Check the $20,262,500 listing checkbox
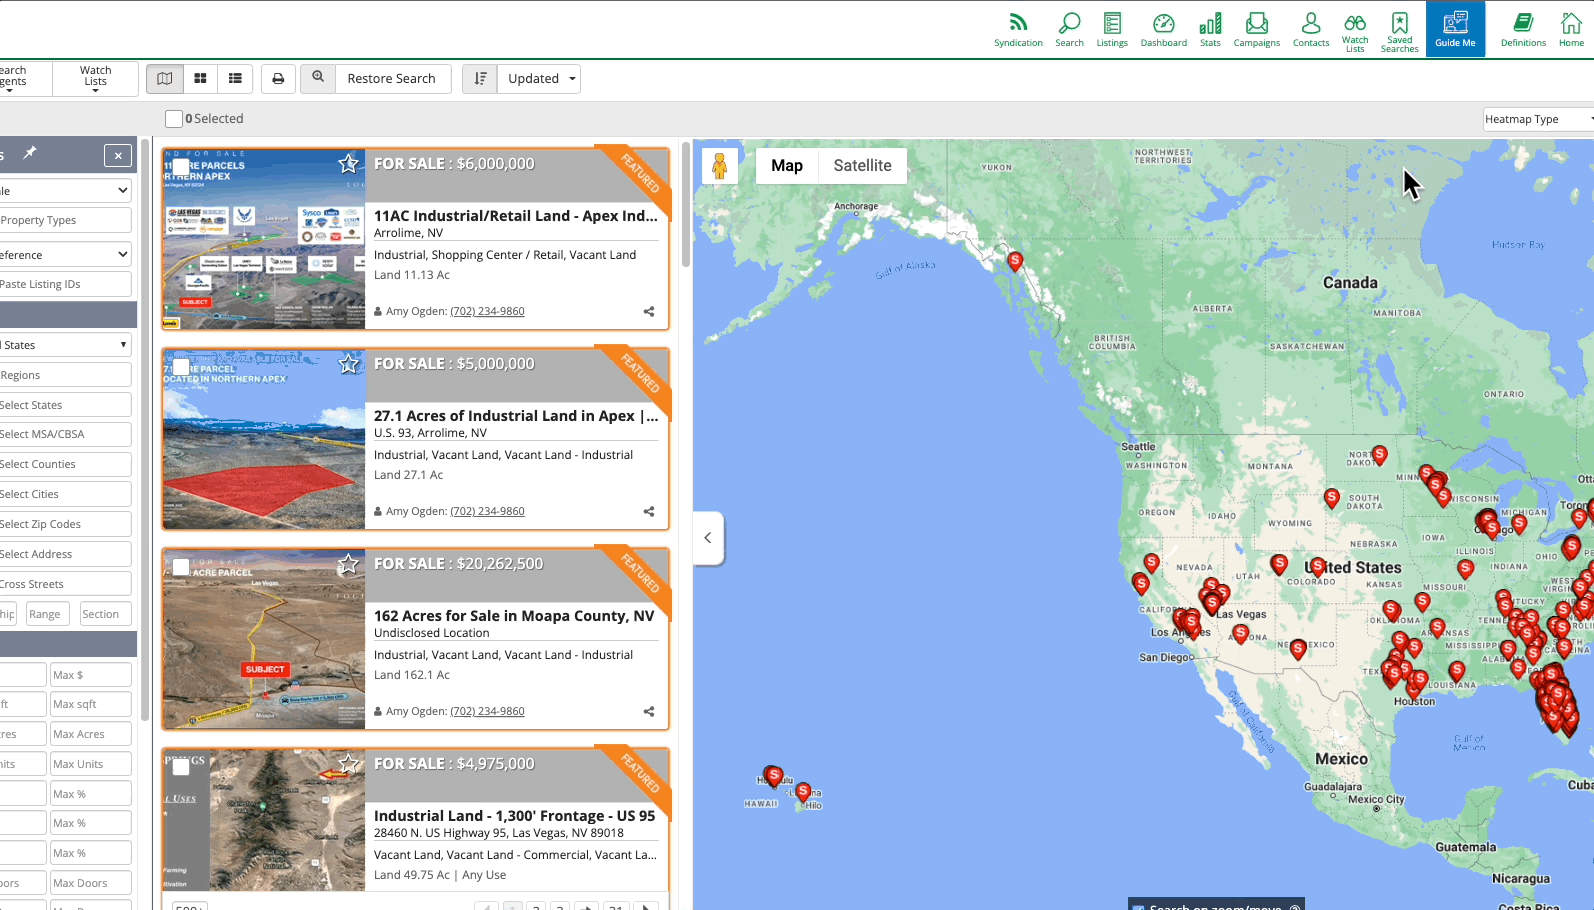The width and height of the screenshot is (1594, 910). point(181,567)
